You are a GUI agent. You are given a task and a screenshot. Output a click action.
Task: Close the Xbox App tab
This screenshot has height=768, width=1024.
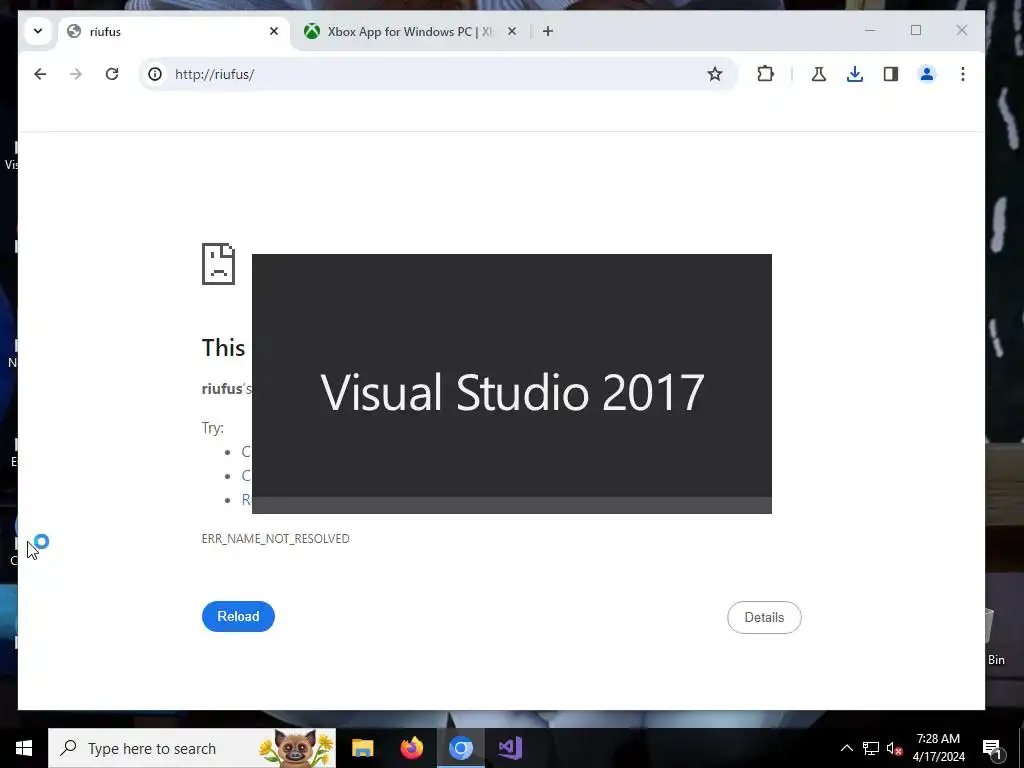pos(512,31)
